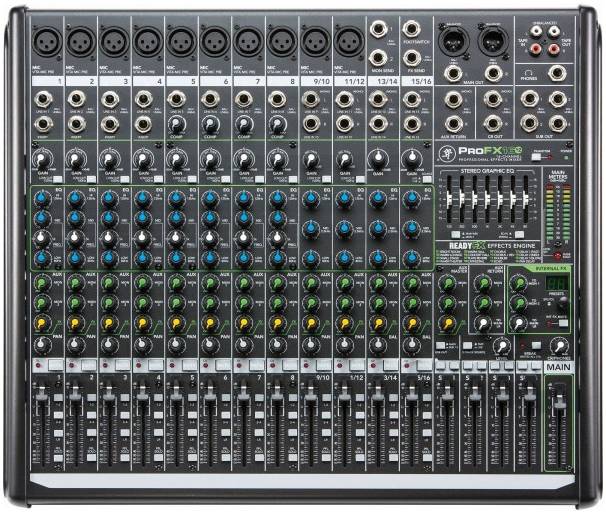The image size is (606, 514).
Task: Click the FX SEND jack
Action: (x=412, y=58)
